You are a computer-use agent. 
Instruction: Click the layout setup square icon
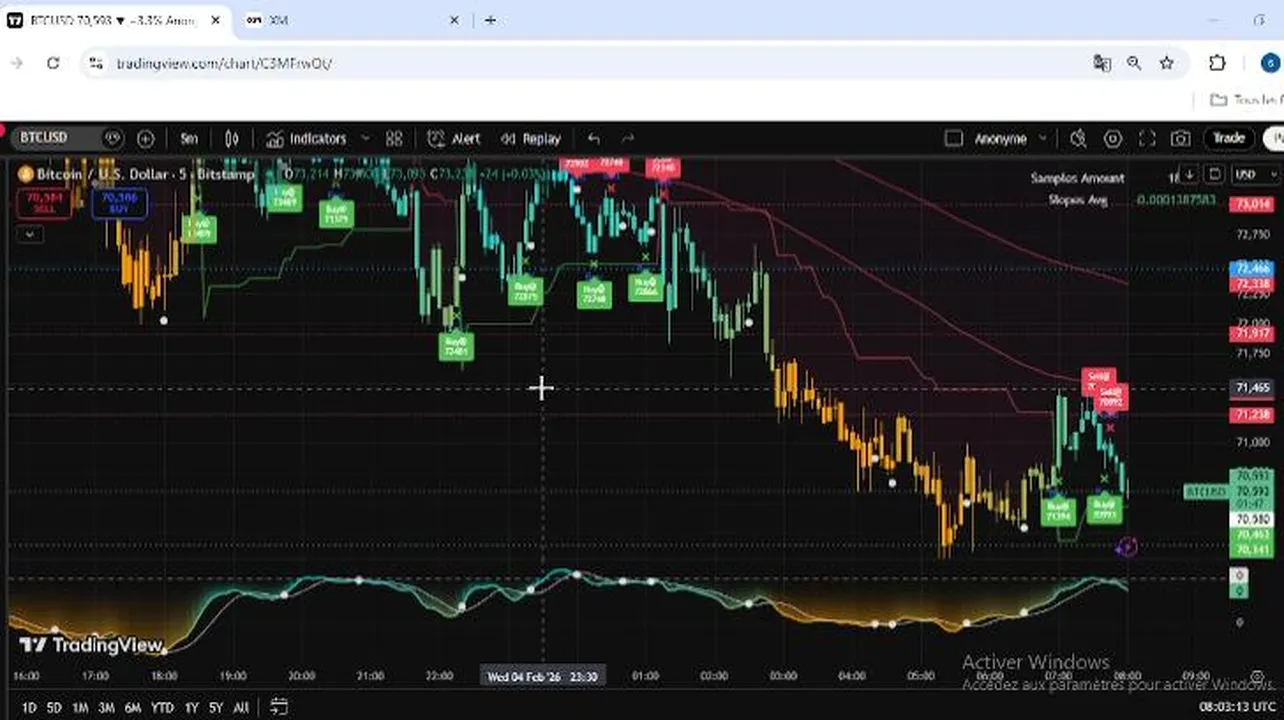[953, 139]
